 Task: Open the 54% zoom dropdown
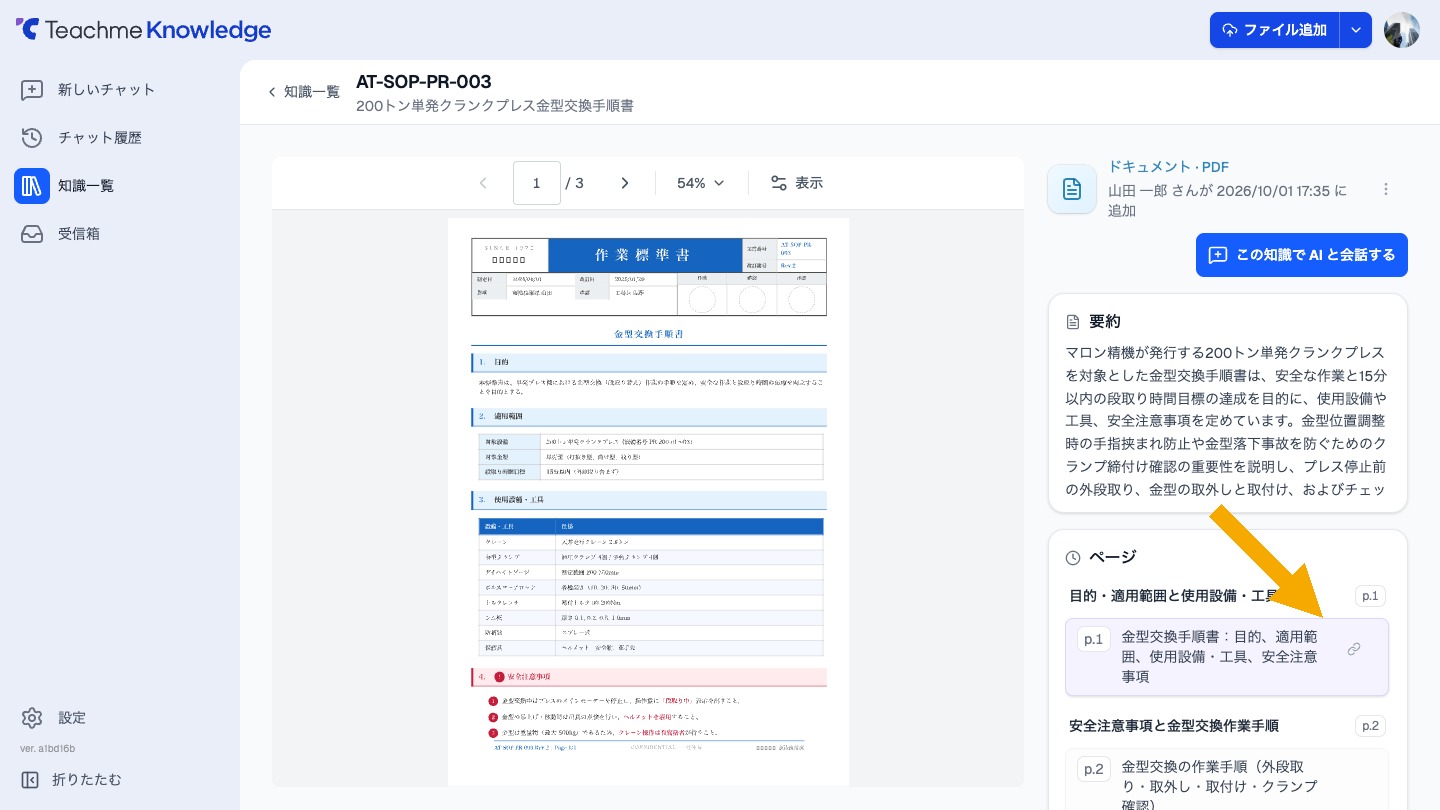click(x=701, y=183)
